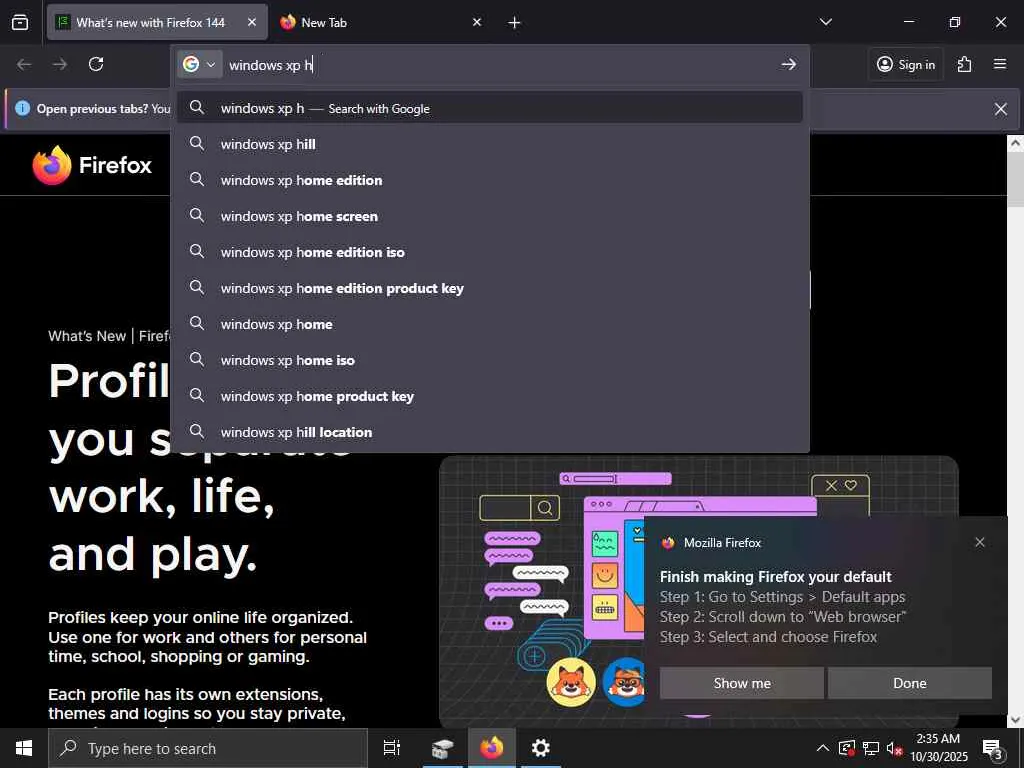Choose the 'windows xp home iso' suggestion
1024x768 pixels.
(x=490, y=360)
